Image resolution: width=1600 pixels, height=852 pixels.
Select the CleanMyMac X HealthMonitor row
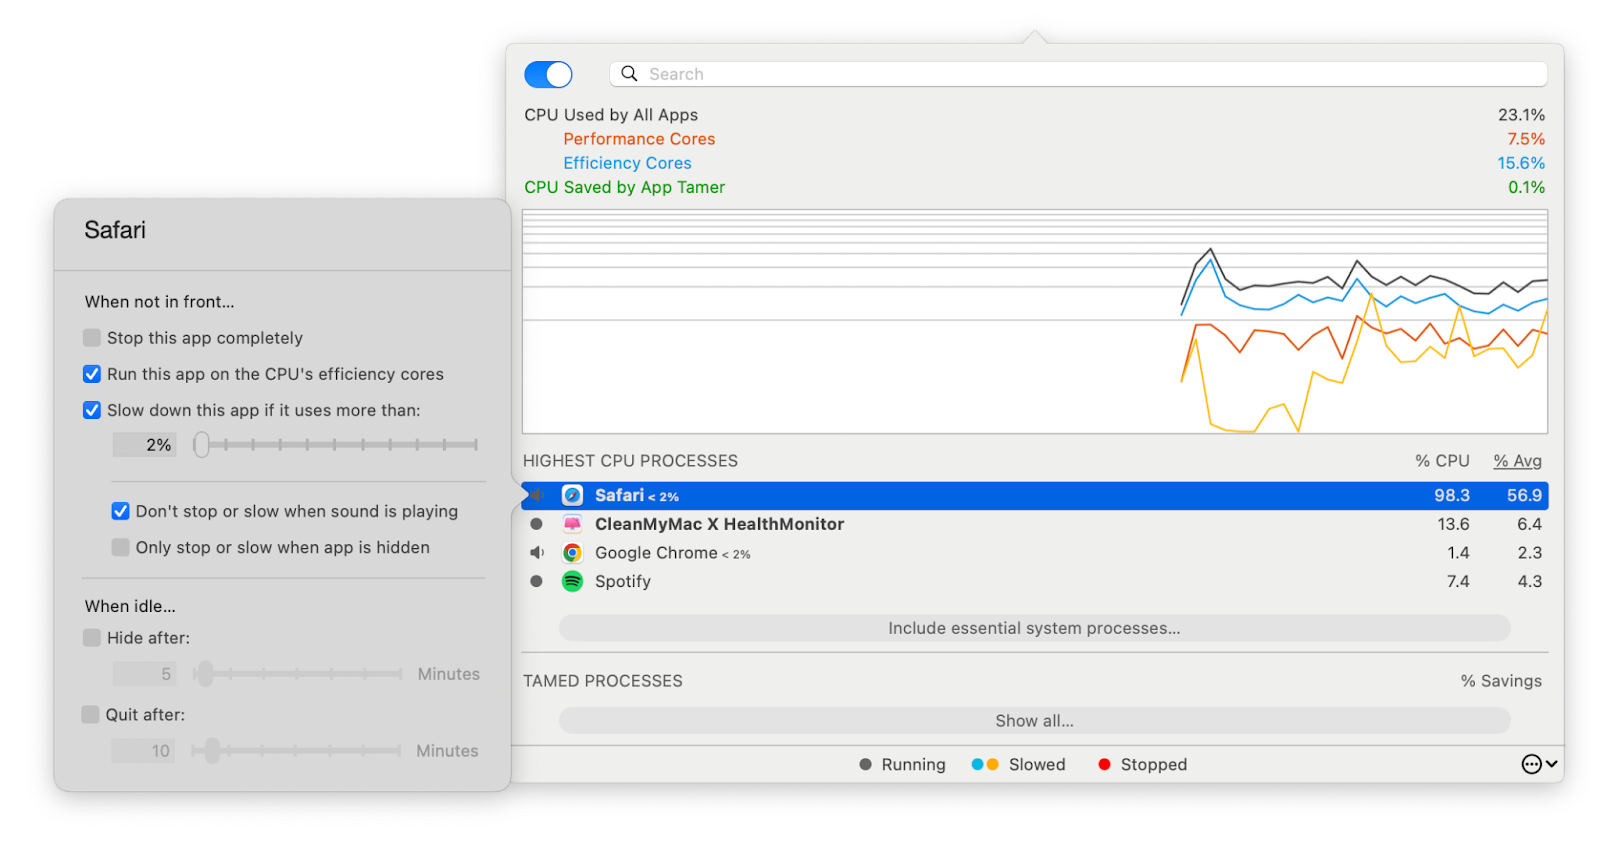[x=1035, y=524]
